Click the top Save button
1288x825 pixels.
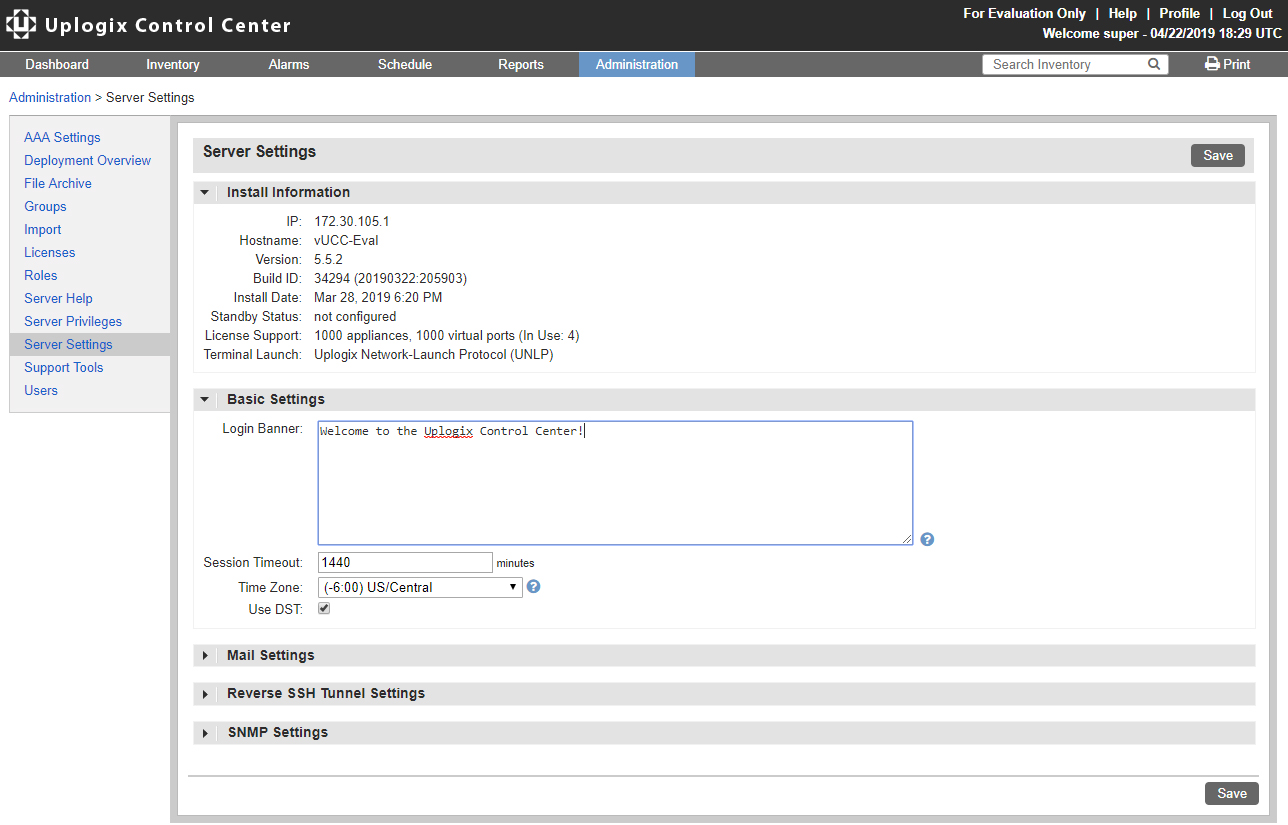click(x=1218, y=155)
